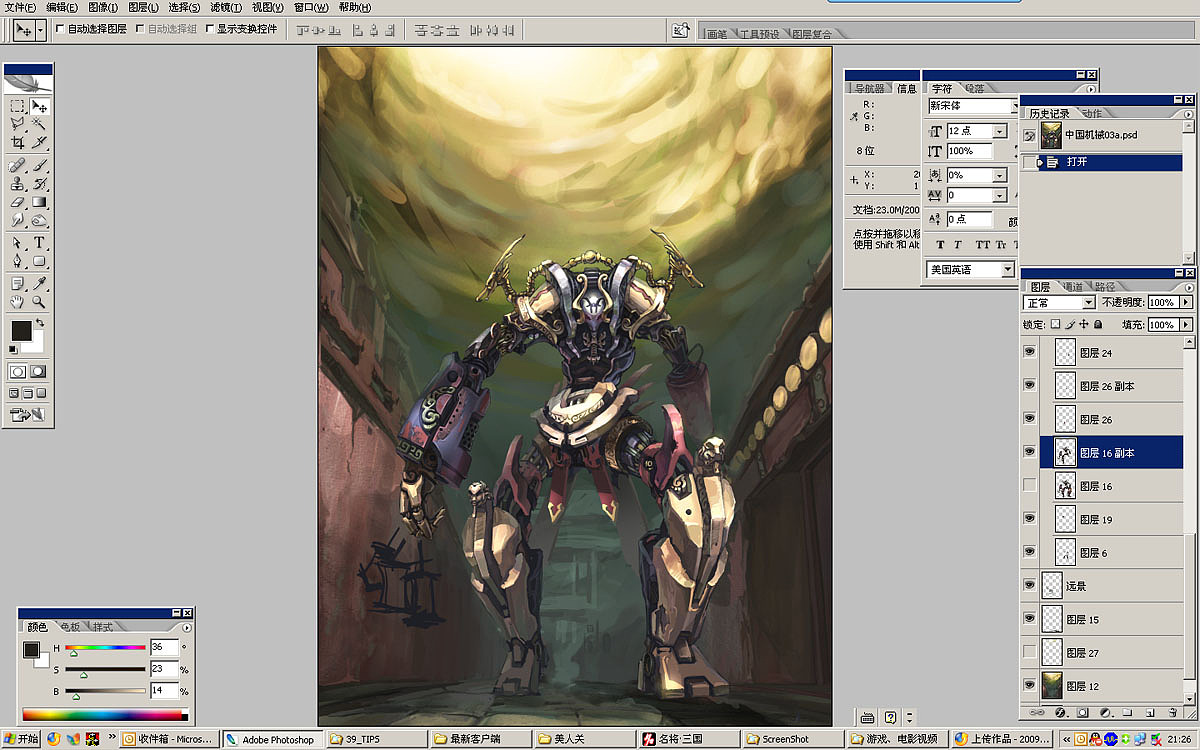Open the 美国英语 language dropdown
Screen dimensions: 1200x750
[1007, 270]
